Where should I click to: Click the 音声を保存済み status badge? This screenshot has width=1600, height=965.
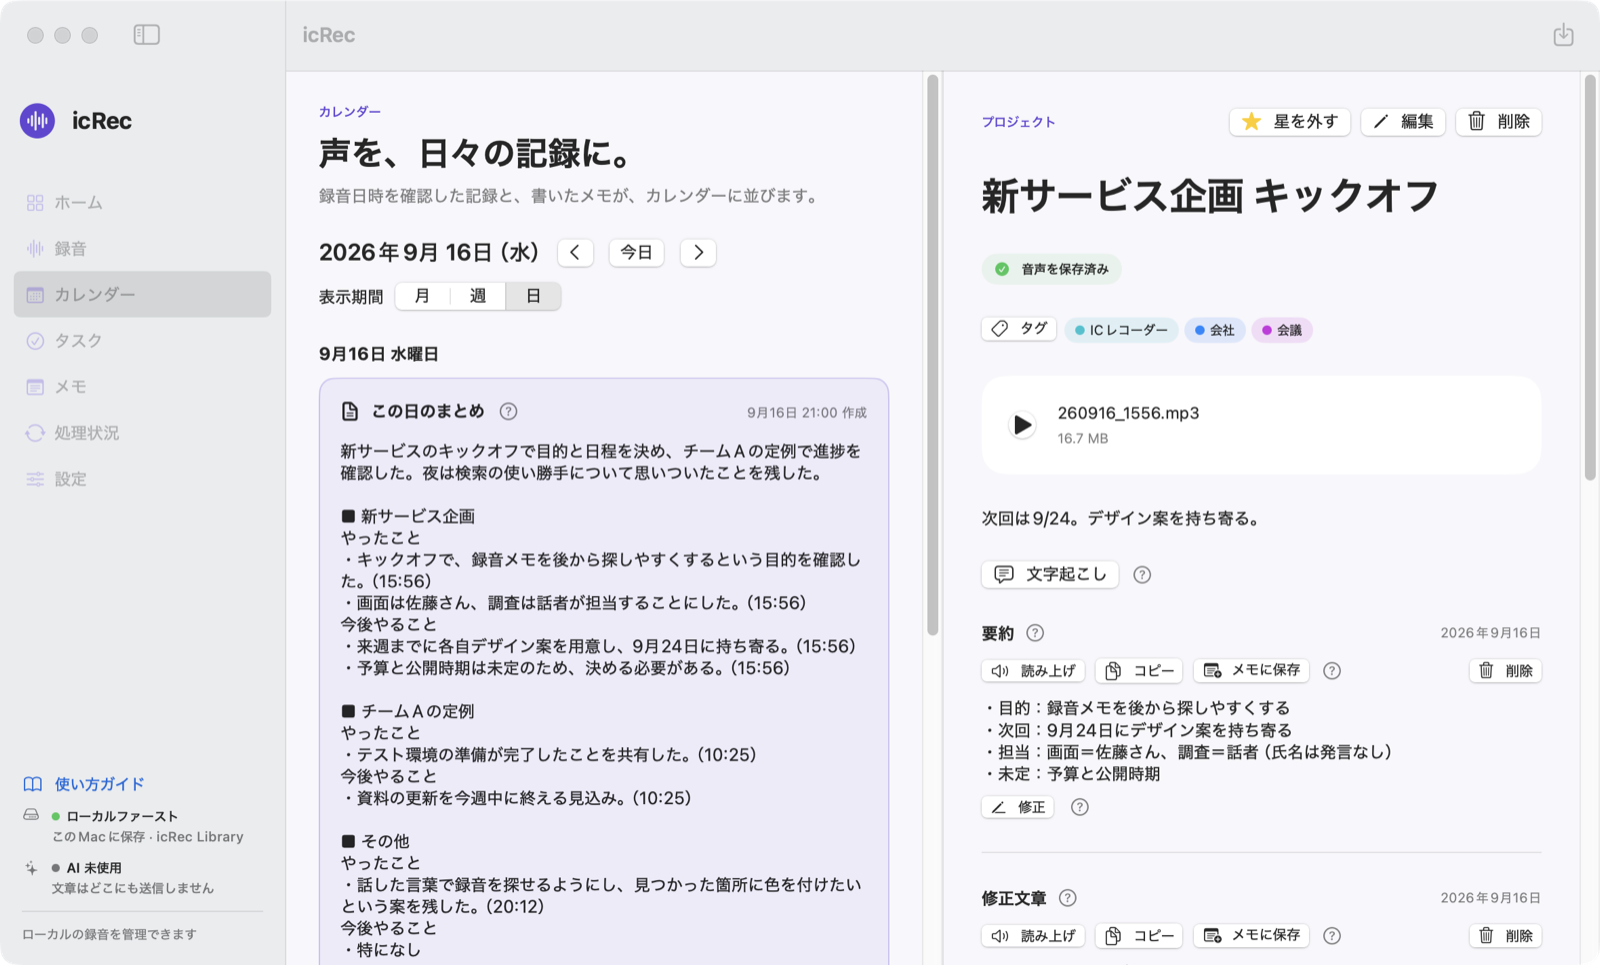(1051, 269)
